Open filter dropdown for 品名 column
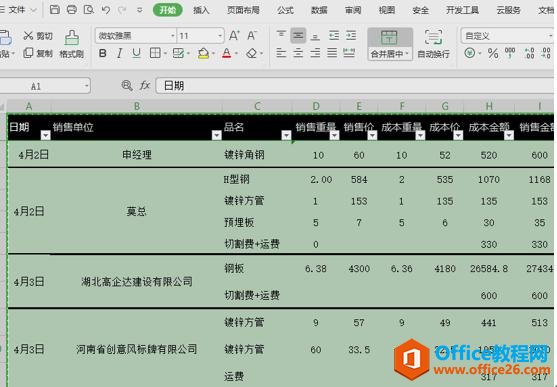557x387 pixels. (x=286, y=135)
